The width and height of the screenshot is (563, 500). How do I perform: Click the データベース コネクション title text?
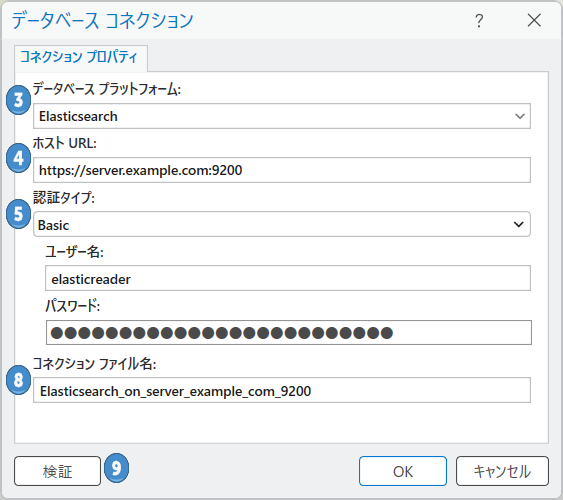(103, 20)
